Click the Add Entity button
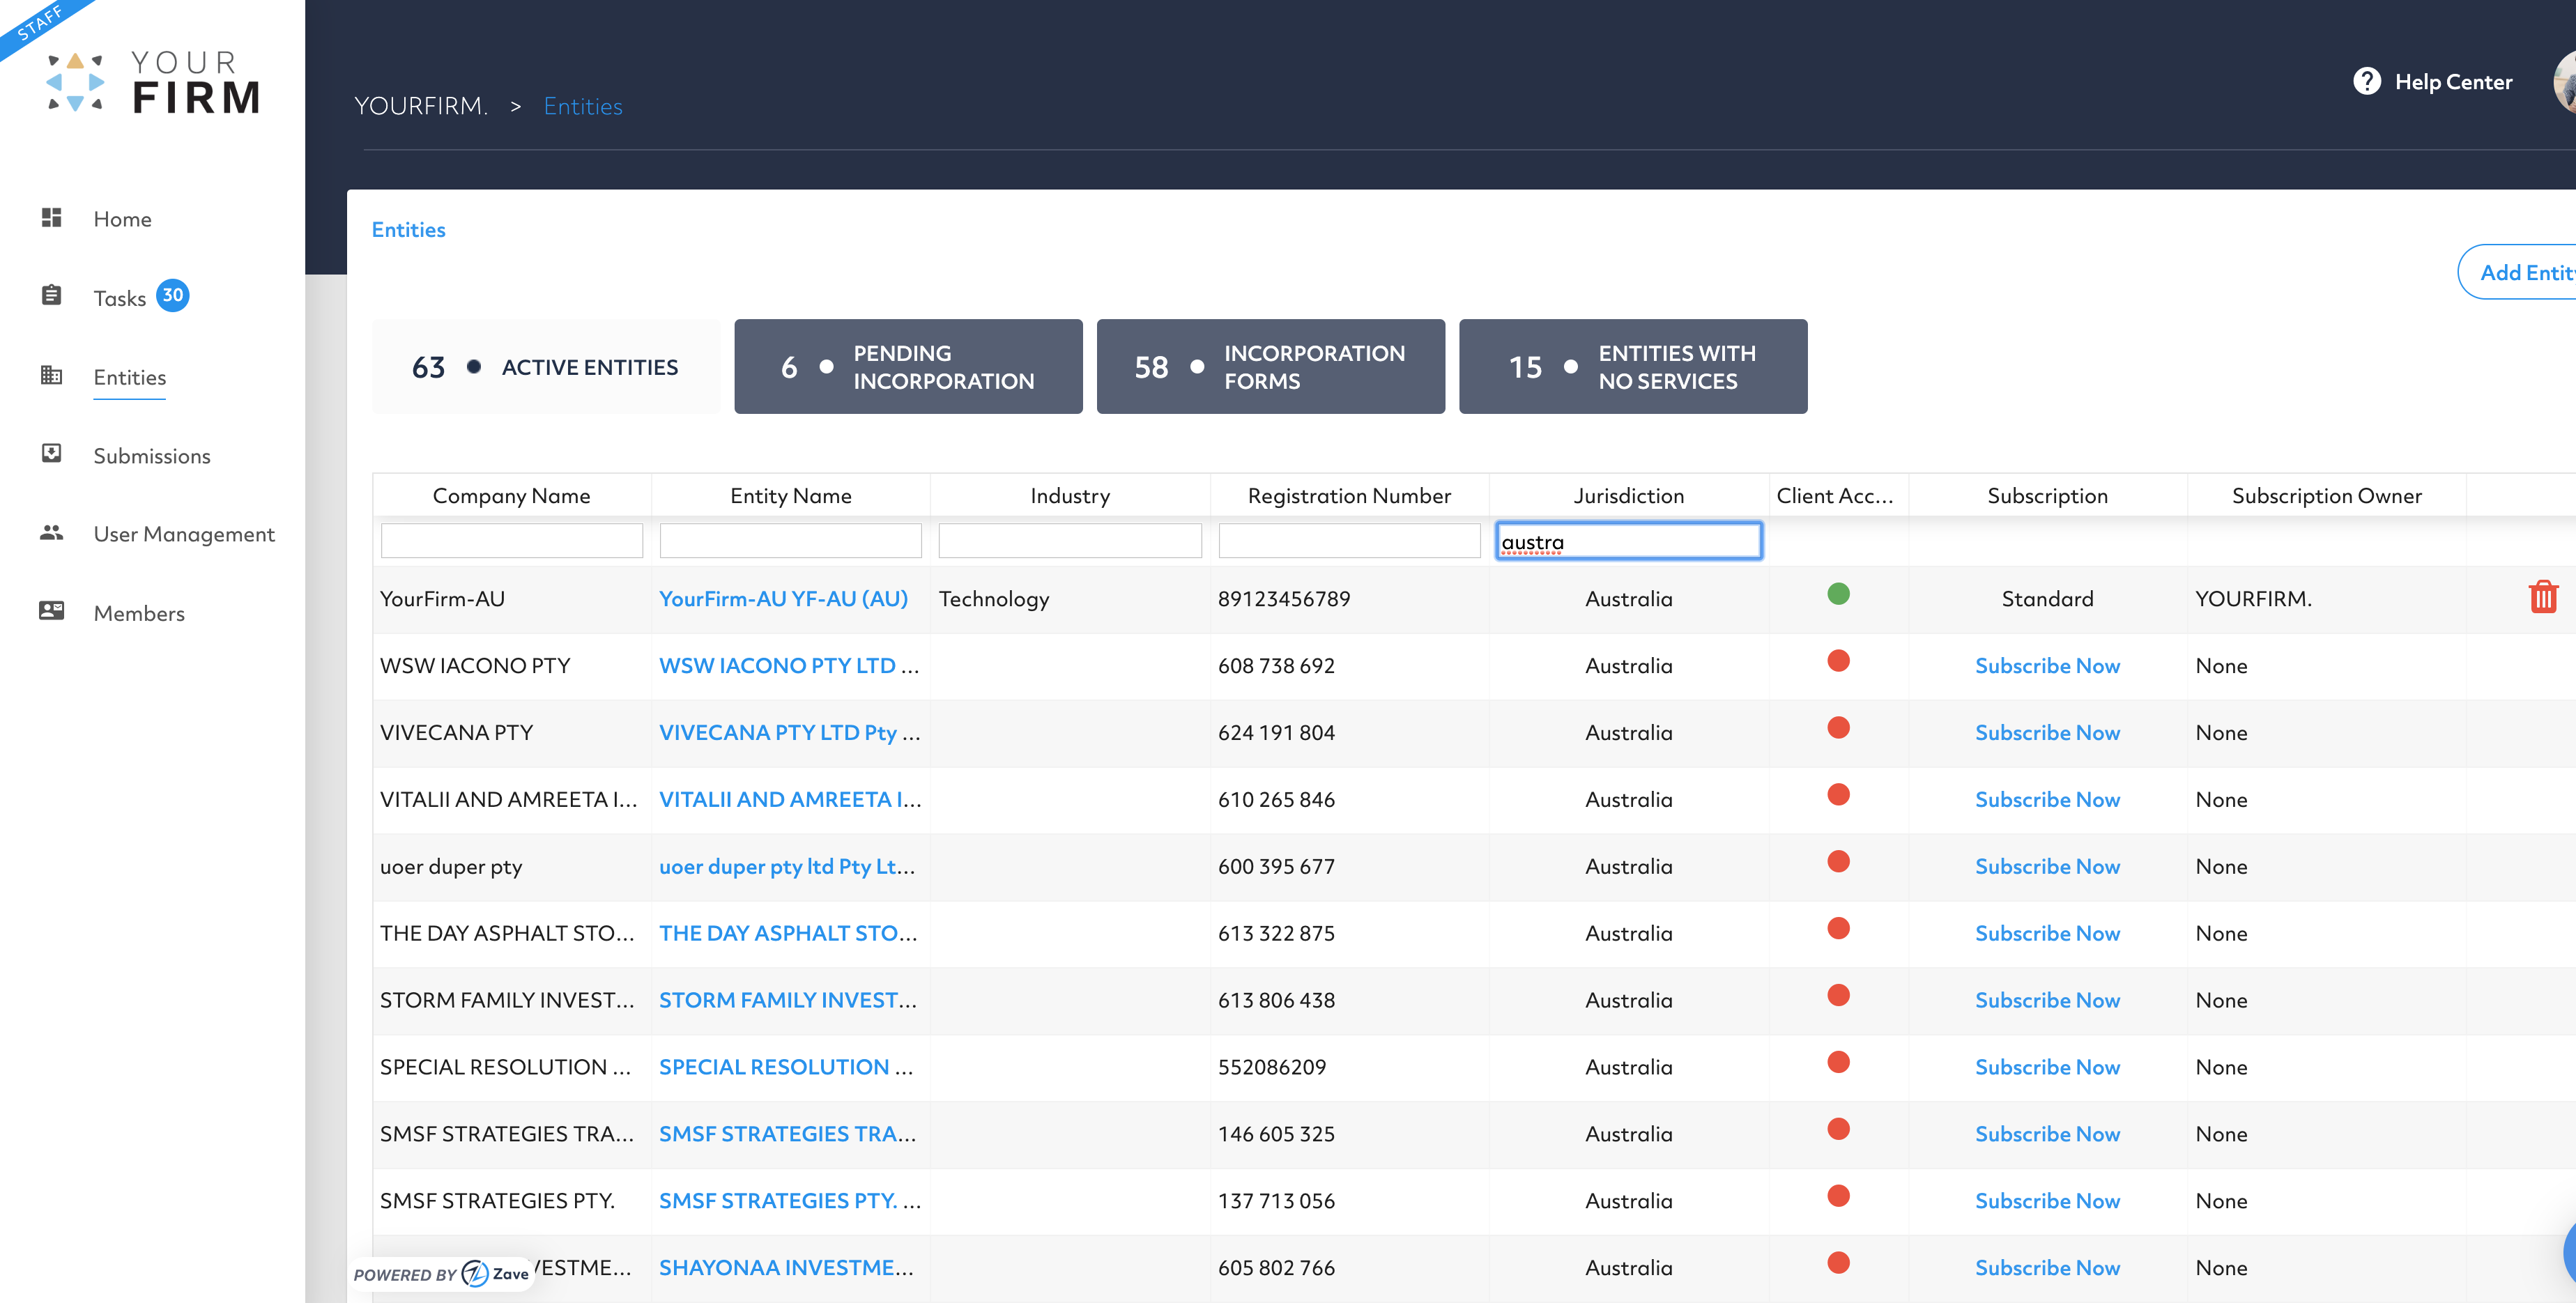The height and width of the screenshot is (1303, 2576). [2518, 272]
